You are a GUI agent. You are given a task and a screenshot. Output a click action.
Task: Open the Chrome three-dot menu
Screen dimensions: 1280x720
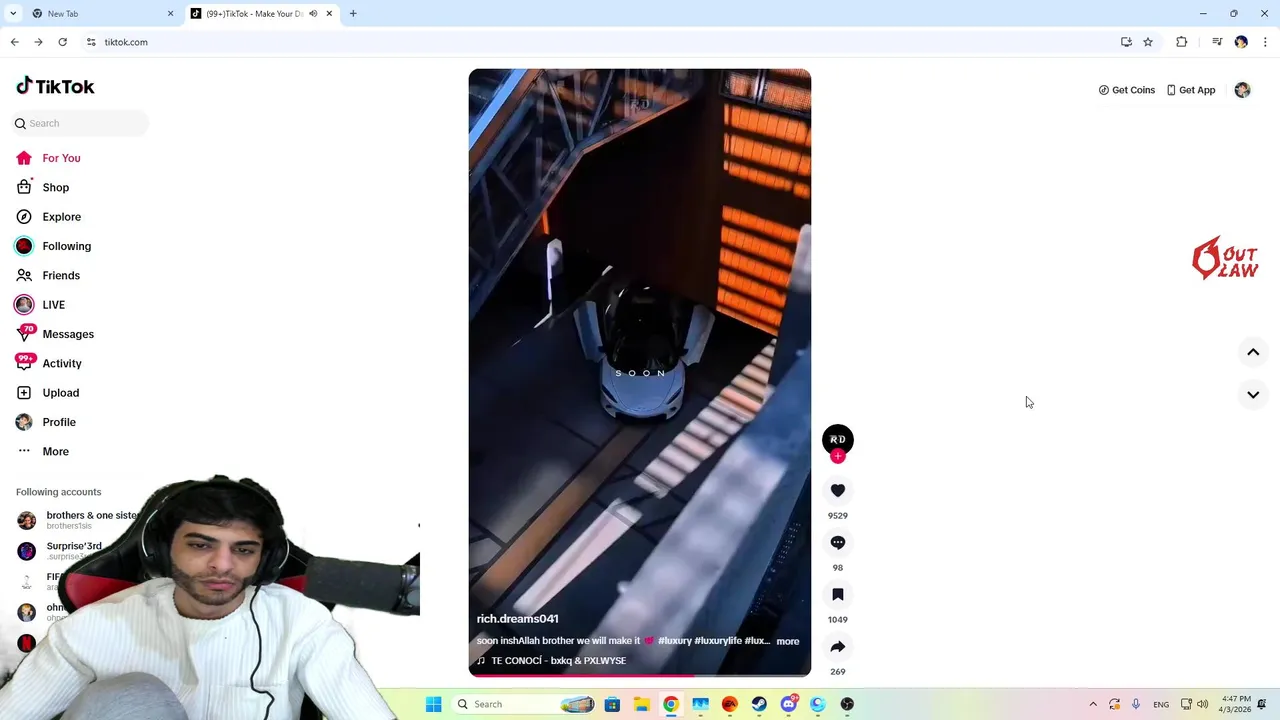pyautogui.click(x=1265, y=42)
